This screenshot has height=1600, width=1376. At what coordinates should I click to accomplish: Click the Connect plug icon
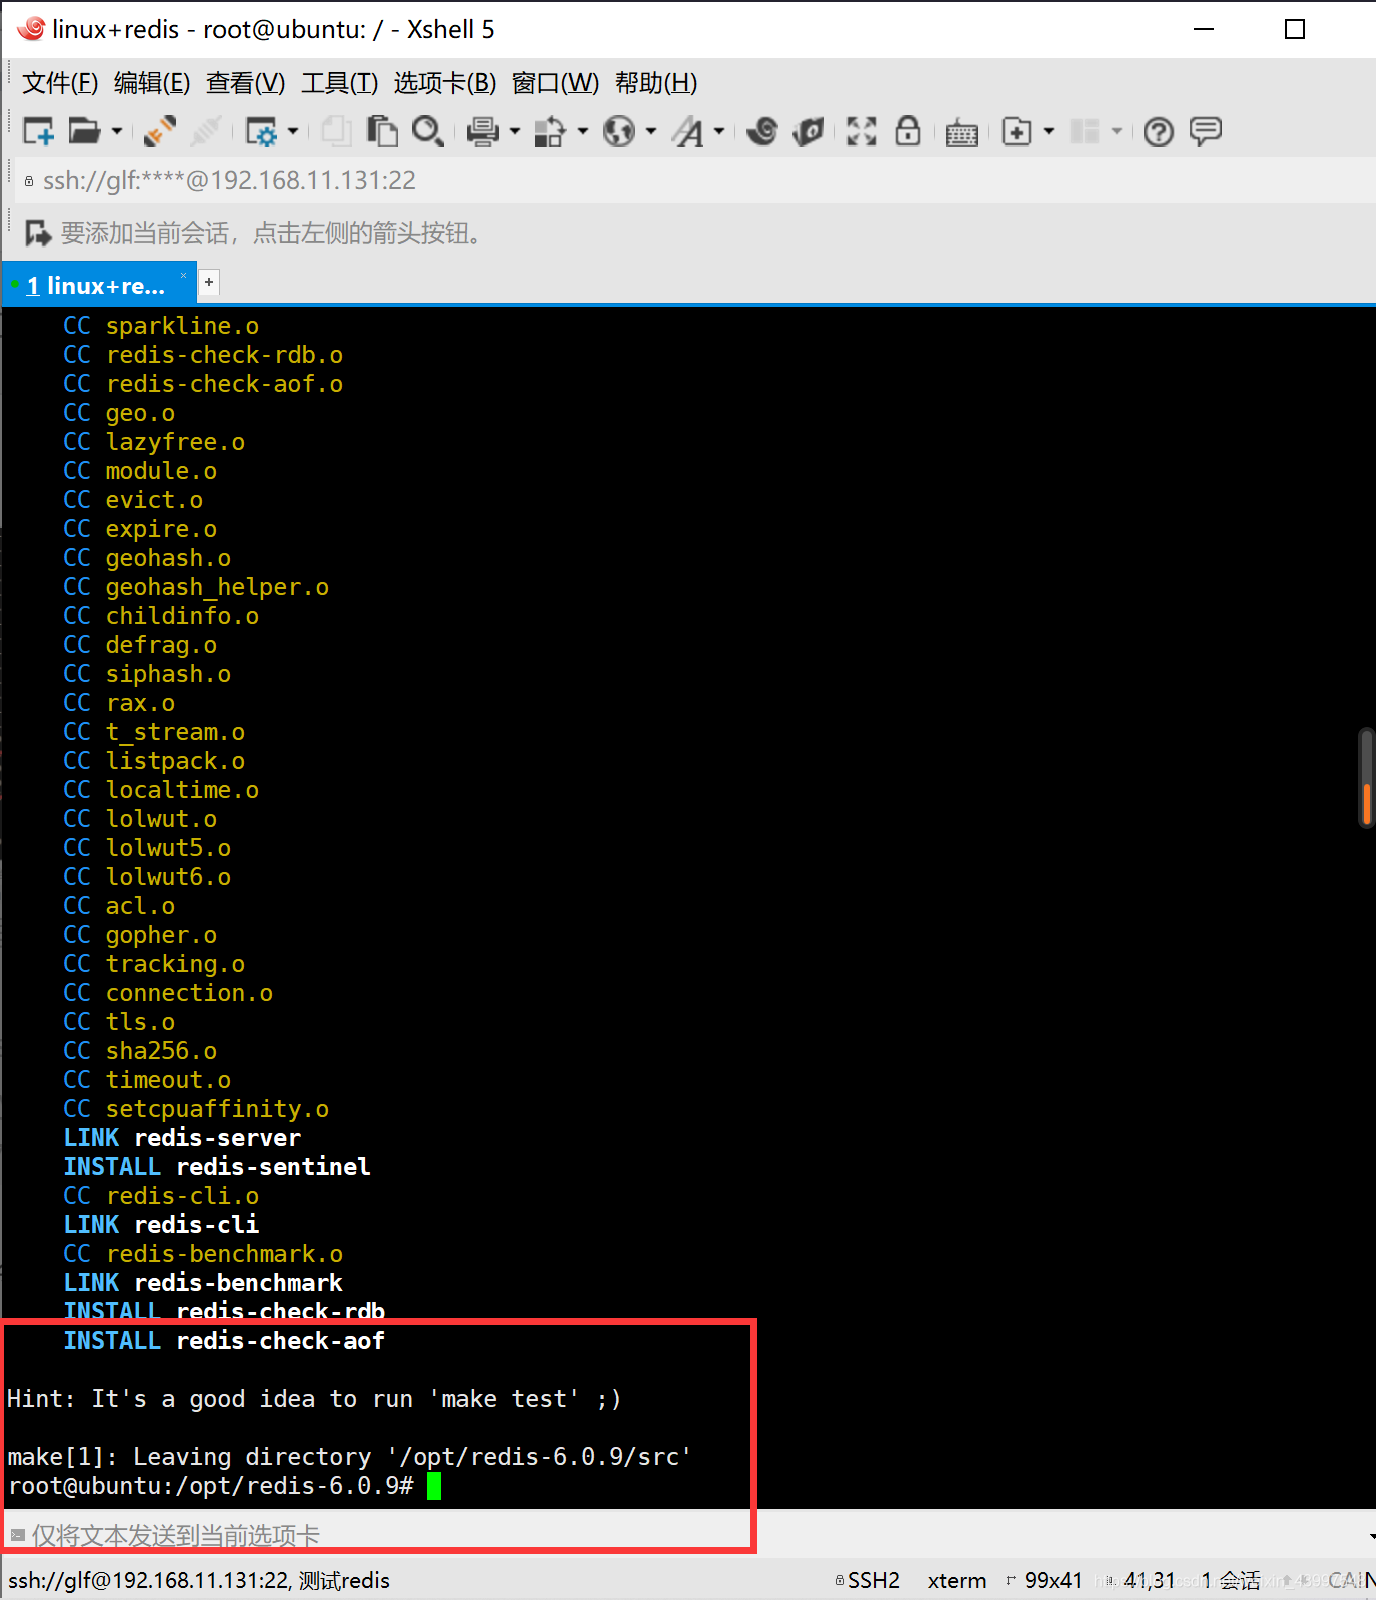tap(160, 131)
